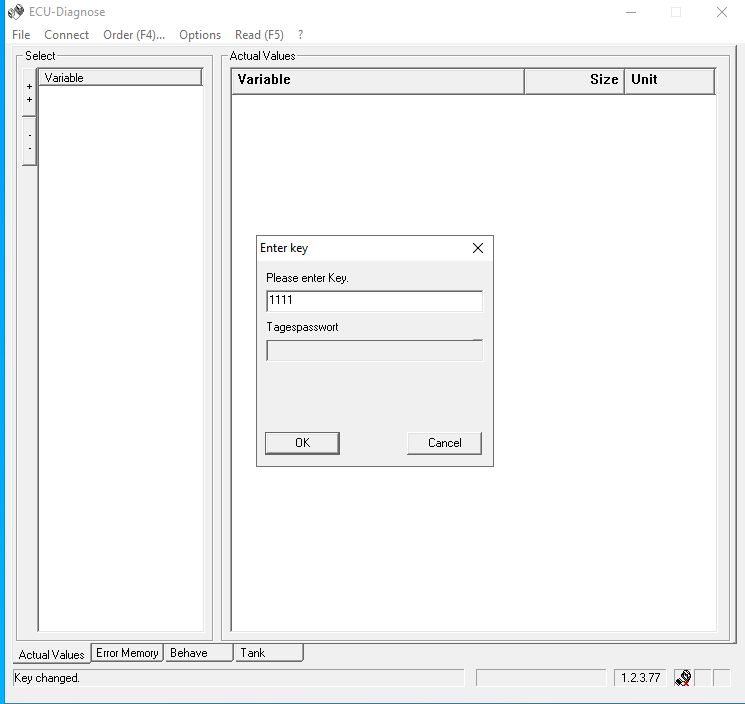The image size is (745, 704).
Task: Confirm the key with OK
Action: [302, 443]
